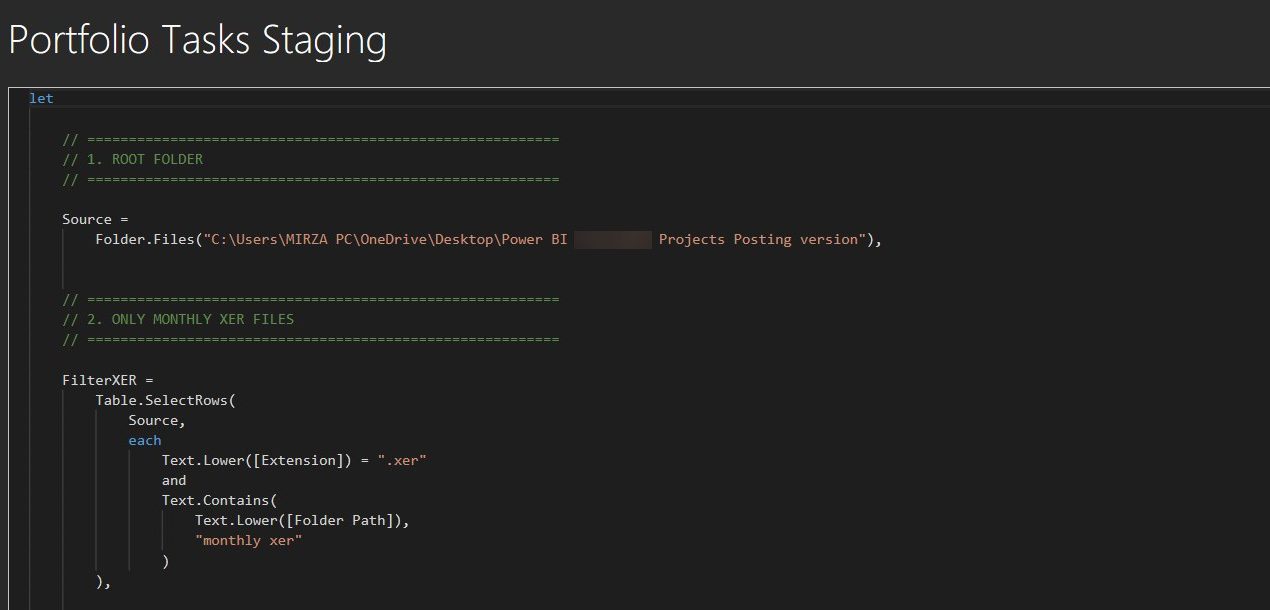1270x610 pixels.
Task: Click the "let" keyword
Action: tap(41, 98)
